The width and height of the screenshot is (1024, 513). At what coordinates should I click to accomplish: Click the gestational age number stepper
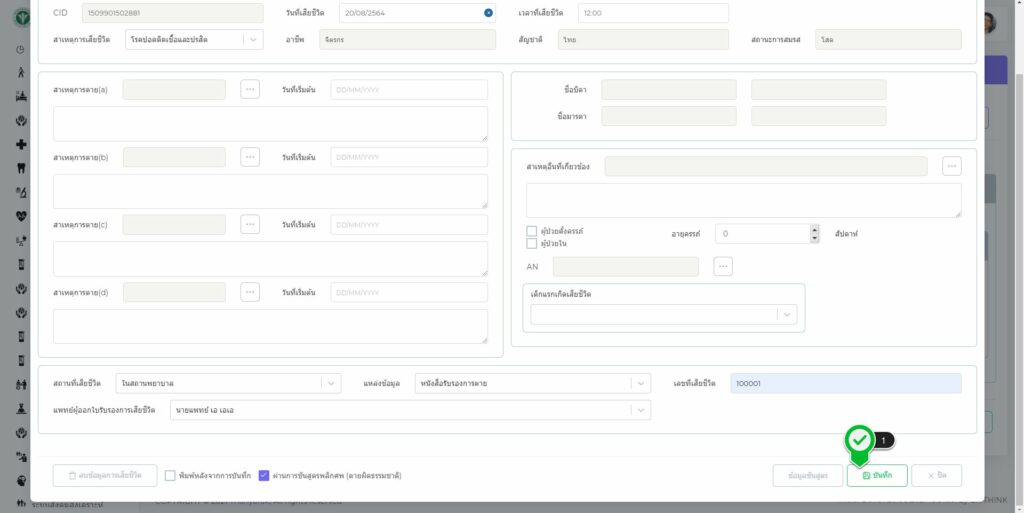tap(814, 233)
